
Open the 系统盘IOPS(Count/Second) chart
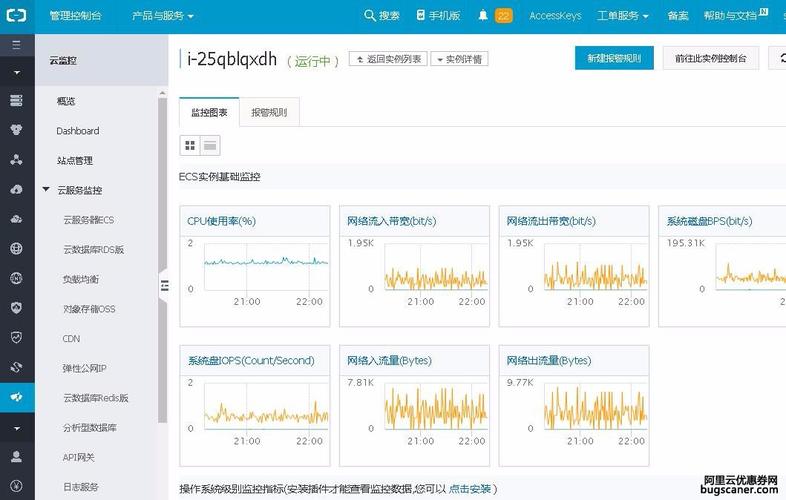[x=255, y=405]
